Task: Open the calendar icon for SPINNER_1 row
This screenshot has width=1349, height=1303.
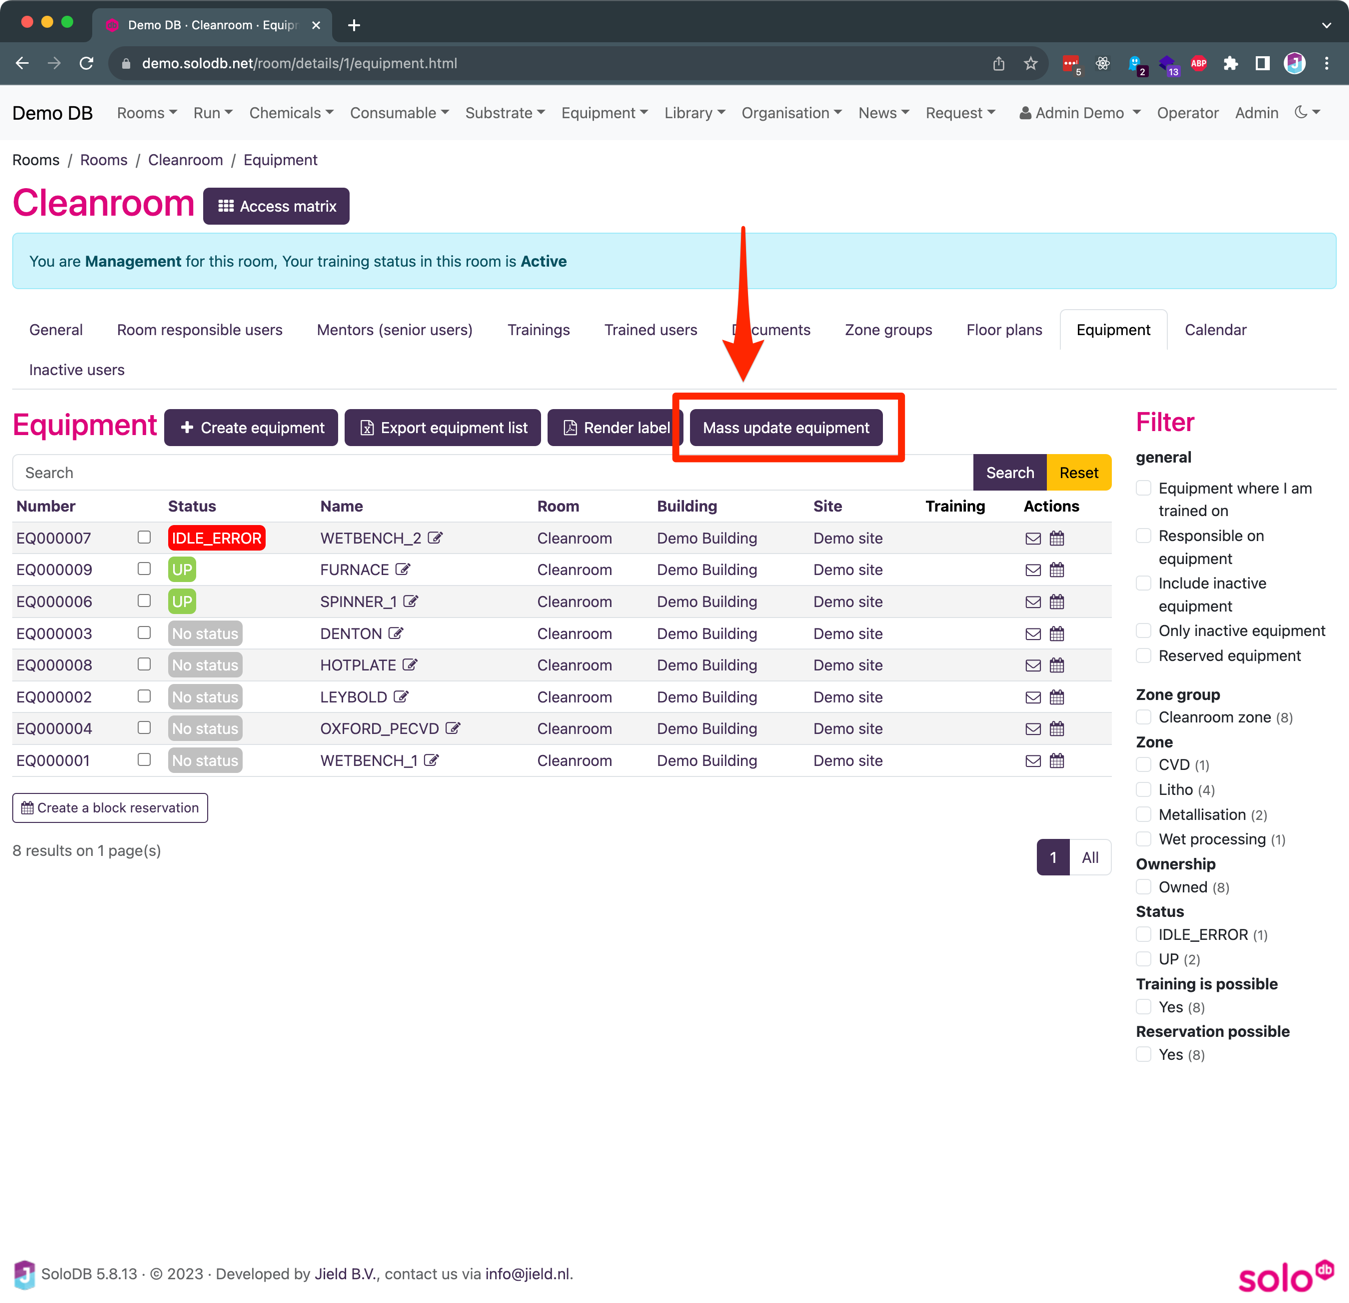Action: [1057, 602]
